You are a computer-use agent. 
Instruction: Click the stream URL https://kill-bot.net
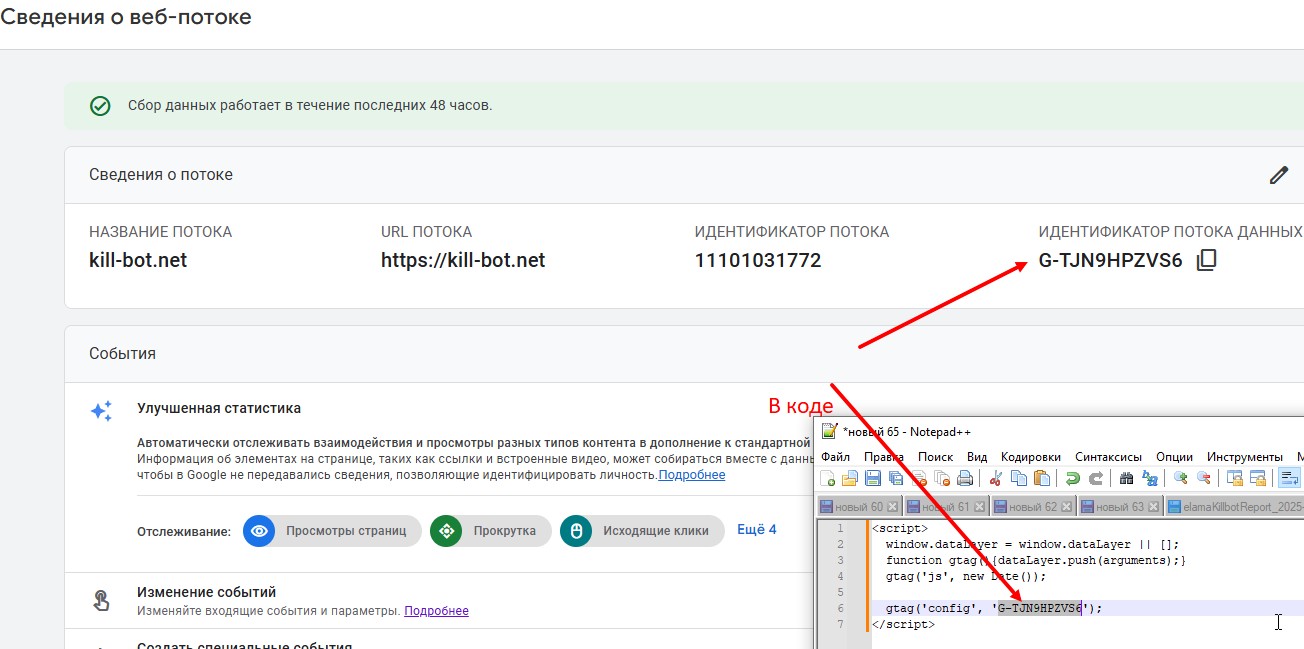[x=463, y=261]
